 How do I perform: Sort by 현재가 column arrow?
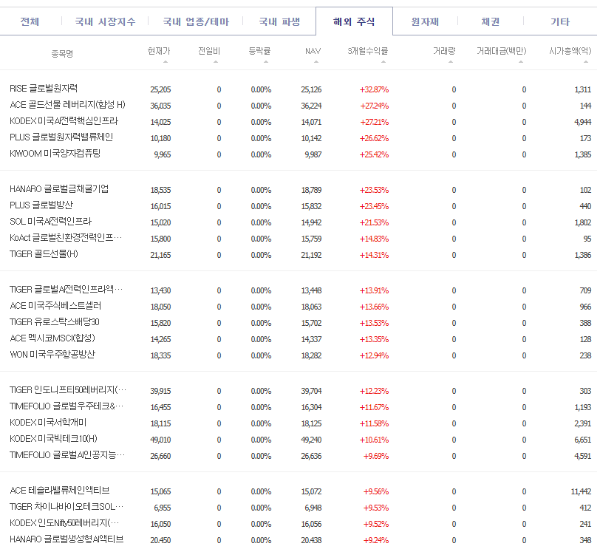point(165,62)
